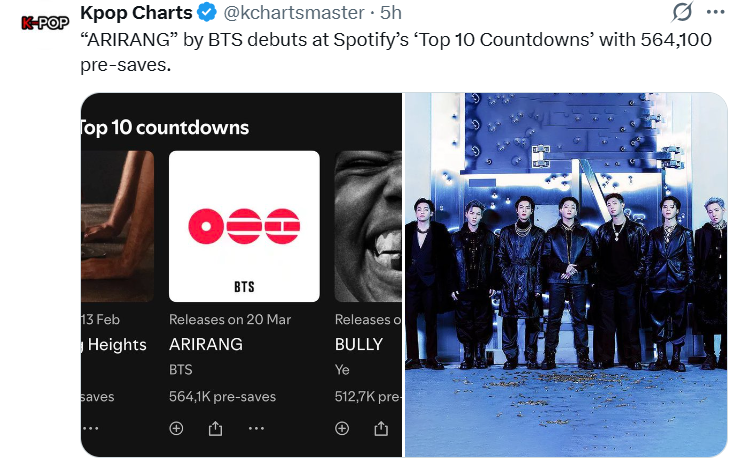This screenshot has width=747, height=474.
Task: Open the three-dot menu under ARIRANG
Action: 255,428
